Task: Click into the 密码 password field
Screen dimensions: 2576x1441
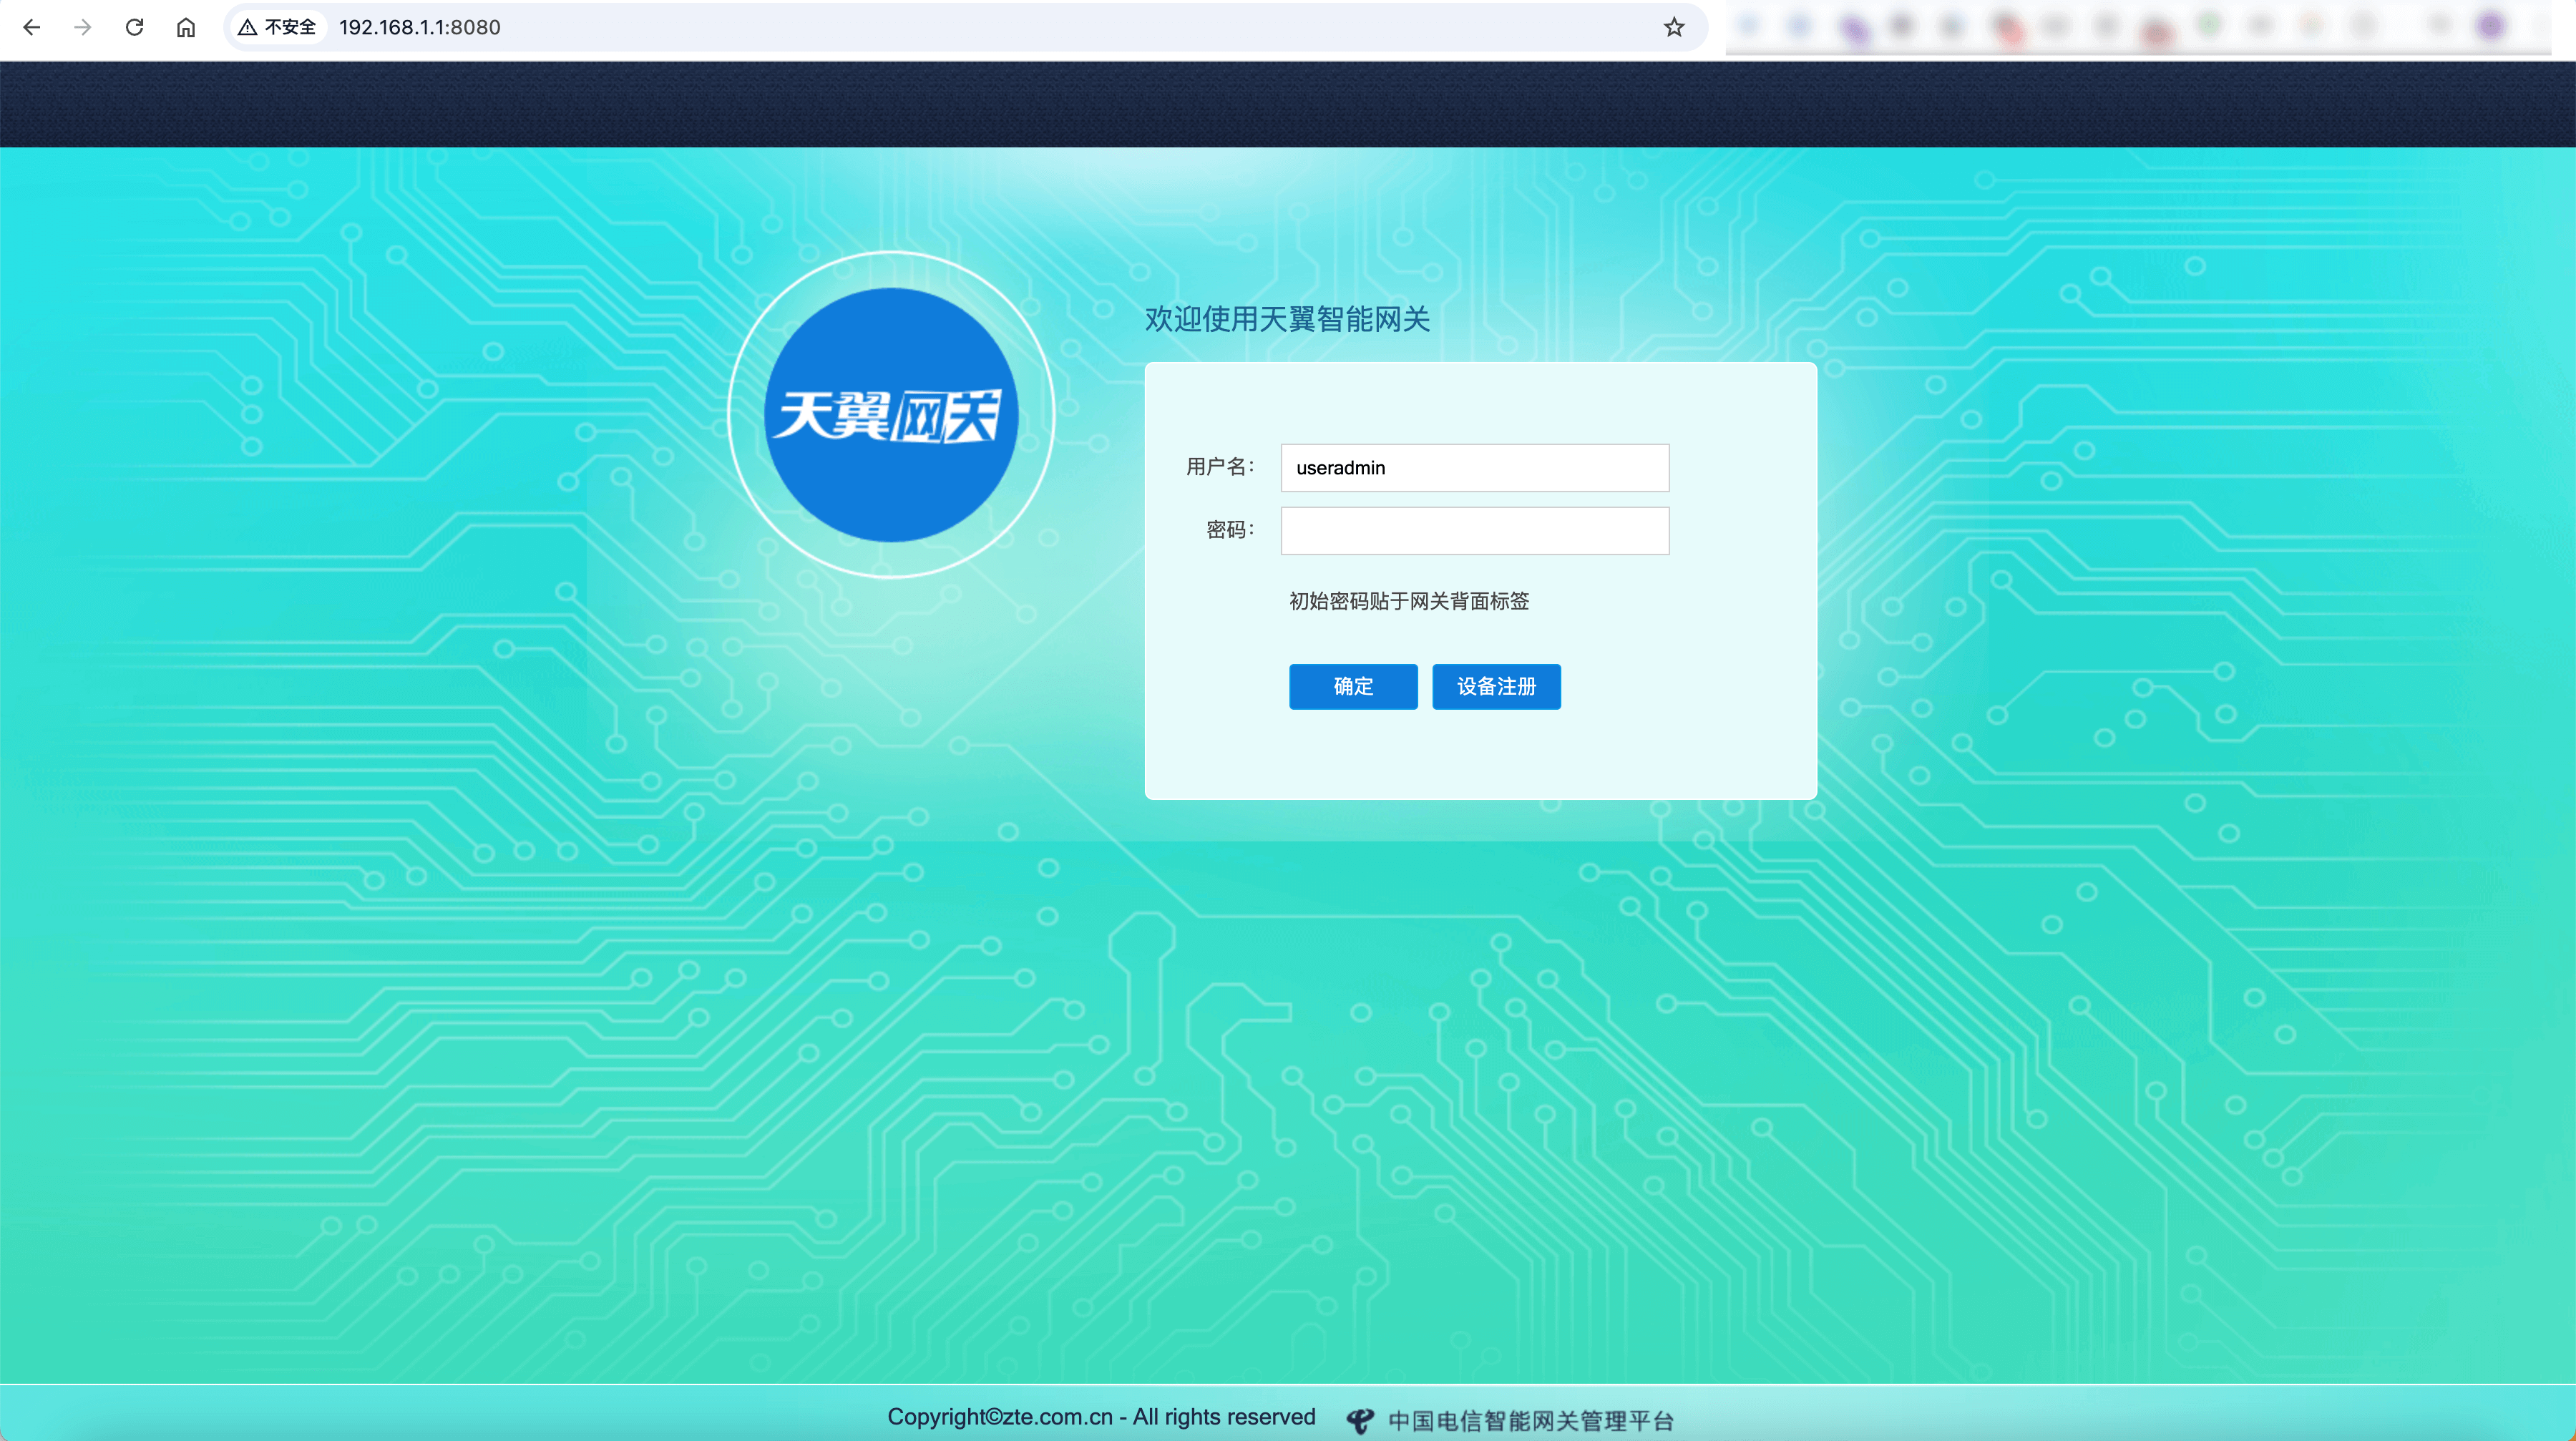Action: pos(1475,531)
